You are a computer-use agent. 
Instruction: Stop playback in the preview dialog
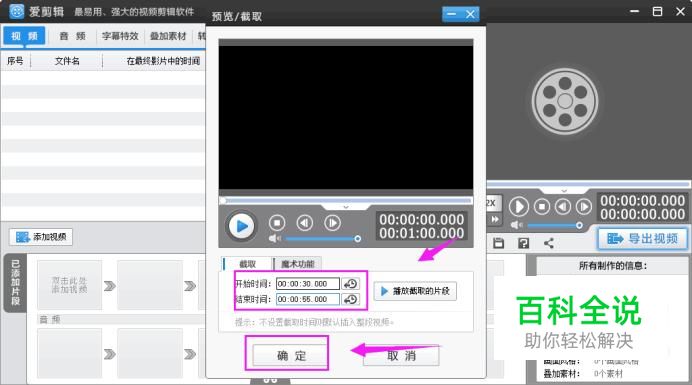tap(277, 223)
